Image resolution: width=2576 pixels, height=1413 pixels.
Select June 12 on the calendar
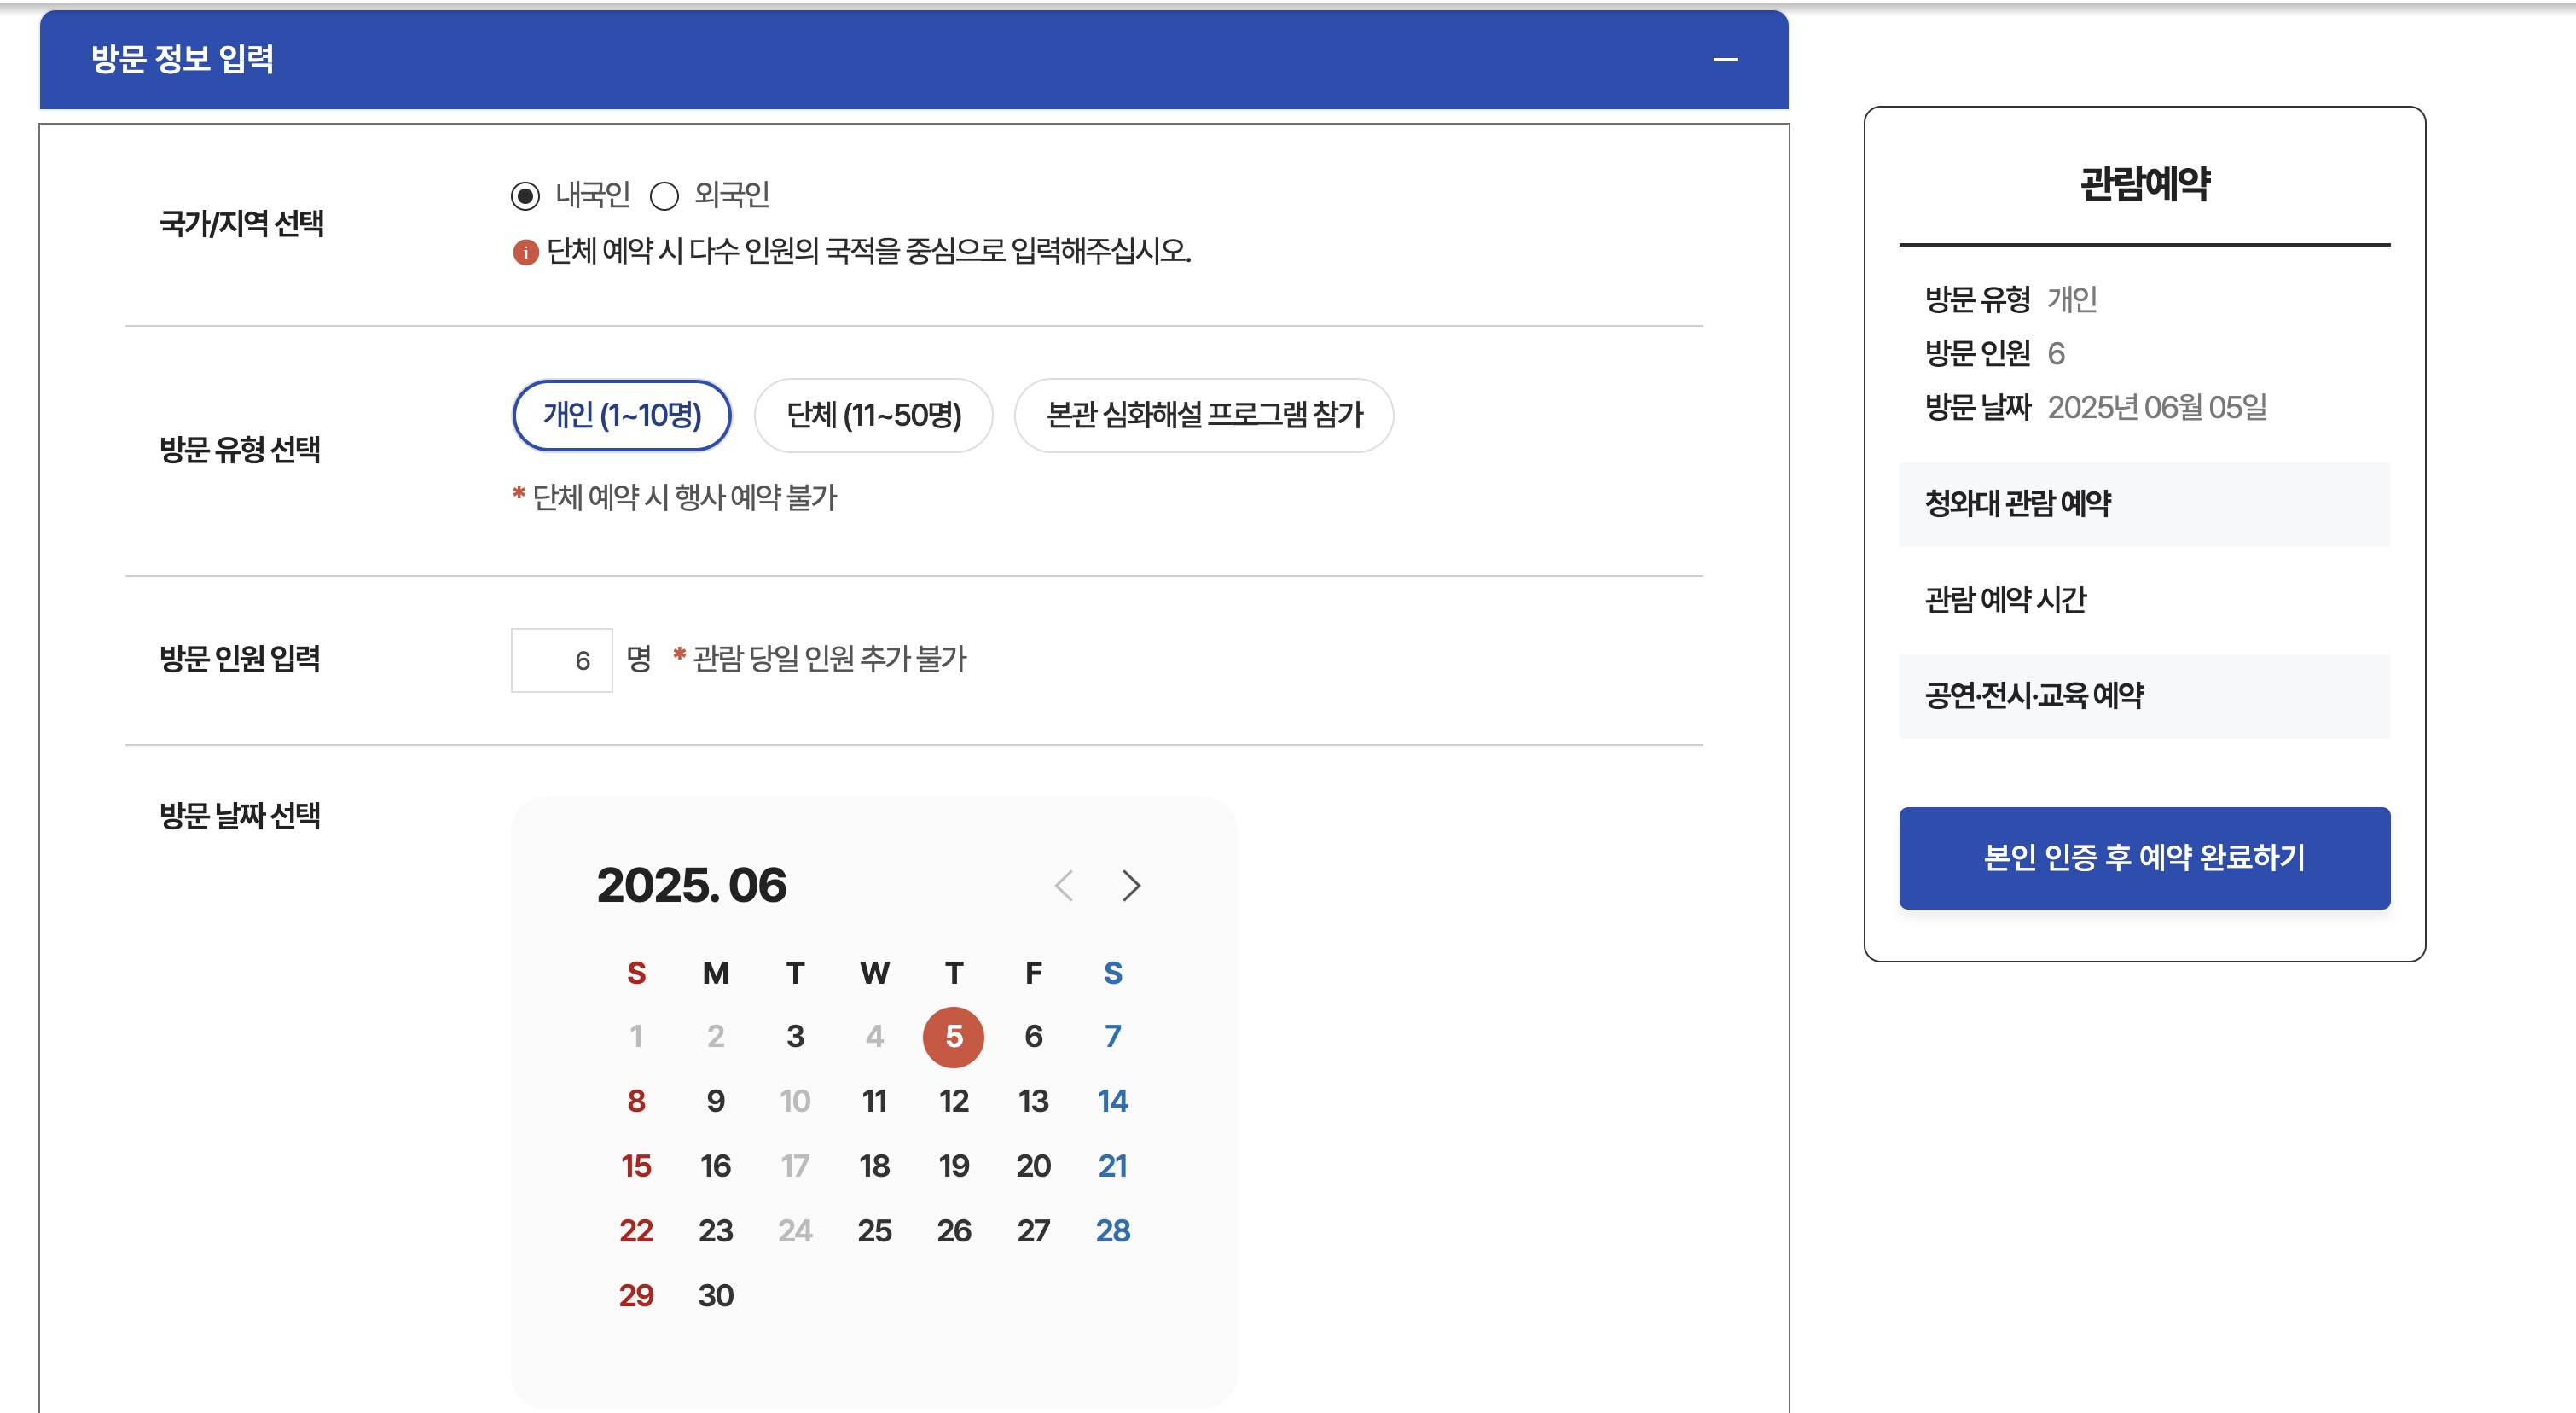pos(953,1101)
